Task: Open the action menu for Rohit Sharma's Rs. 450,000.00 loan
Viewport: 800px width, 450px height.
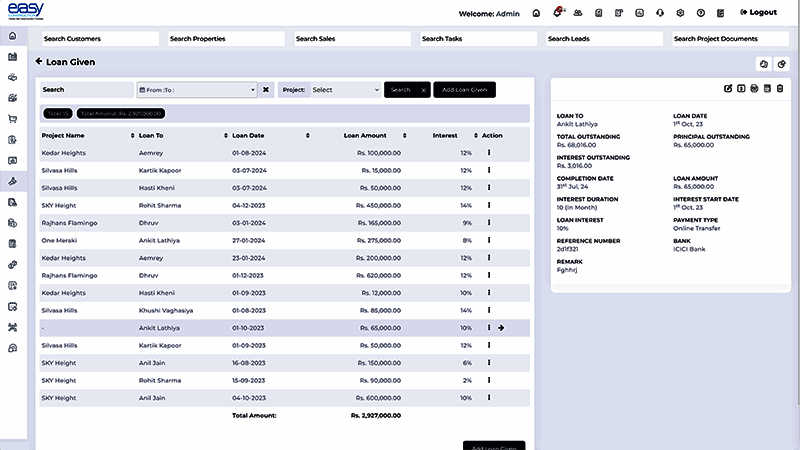Action: (x=489, y=205)
